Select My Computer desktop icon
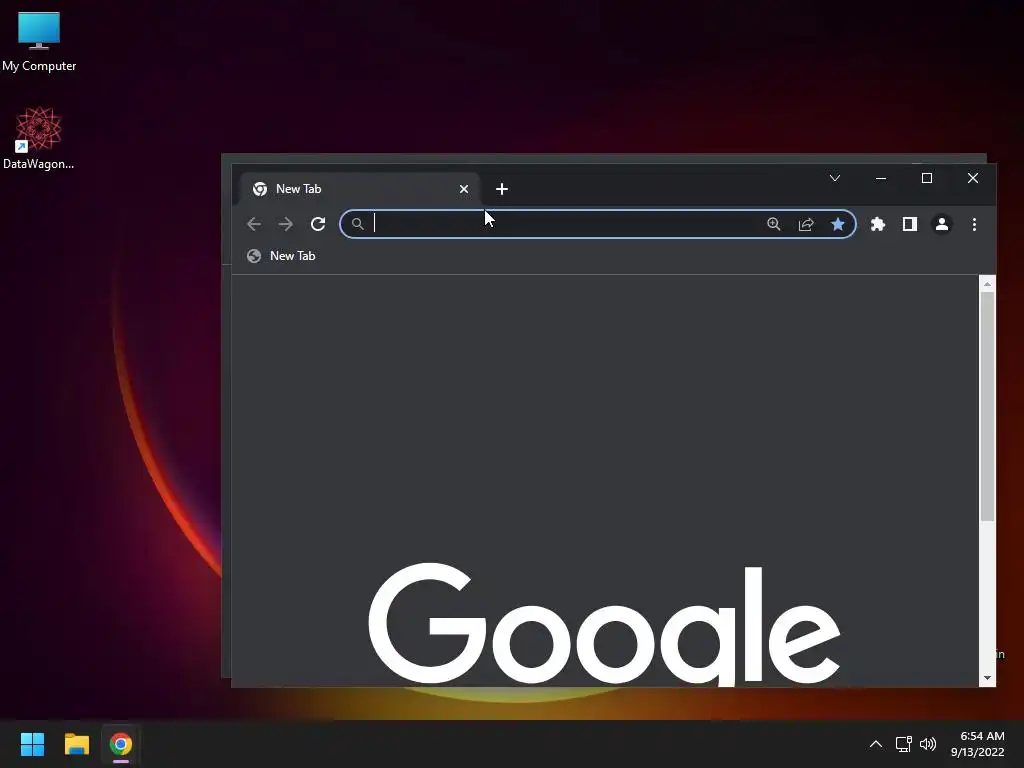Image resolution: width=1024 pixels, height=768 pixels. coord(39,41)
